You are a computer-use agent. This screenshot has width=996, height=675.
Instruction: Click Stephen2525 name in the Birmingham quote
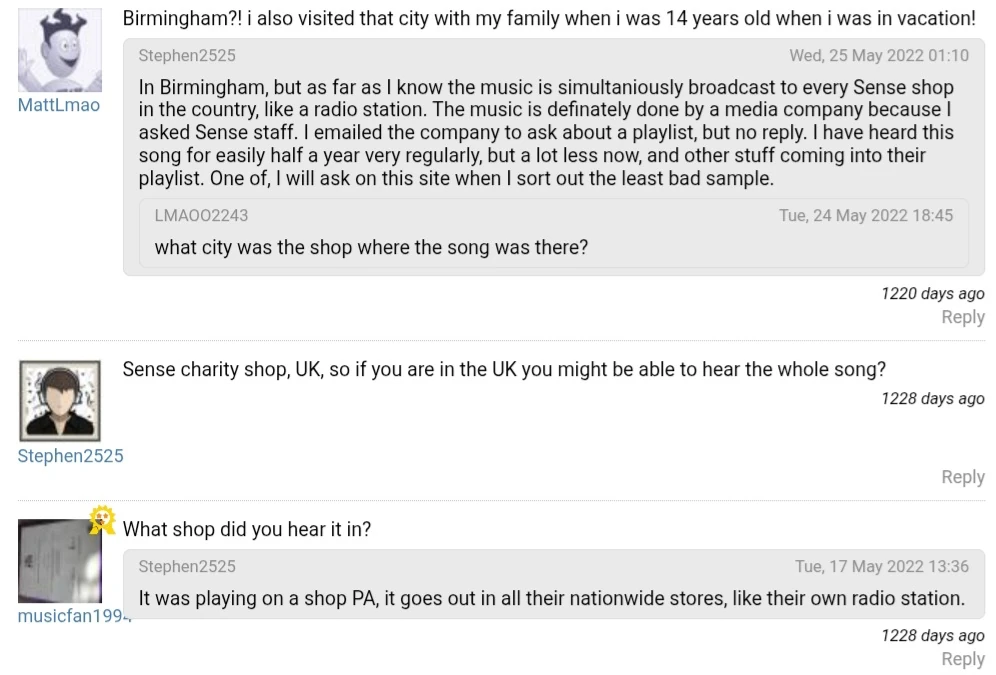pyautogui.click(x=187, y=56)
